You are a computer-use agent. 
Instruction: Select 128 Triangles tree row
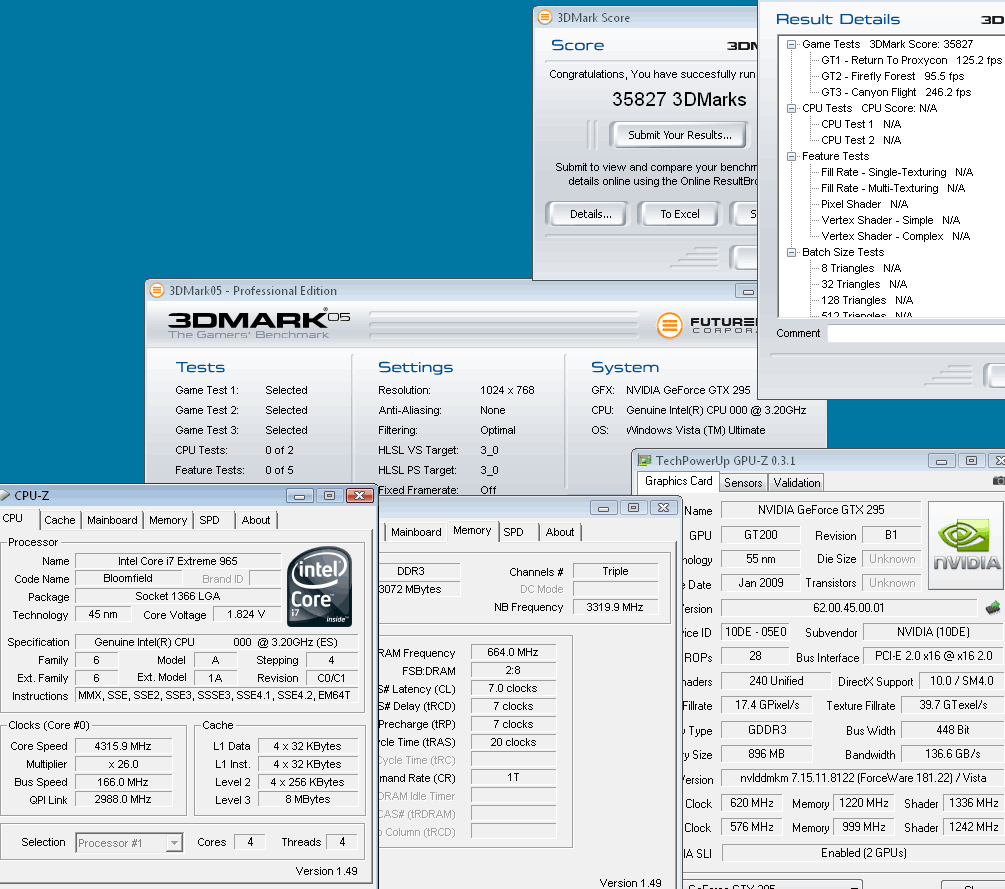point(867,301)
